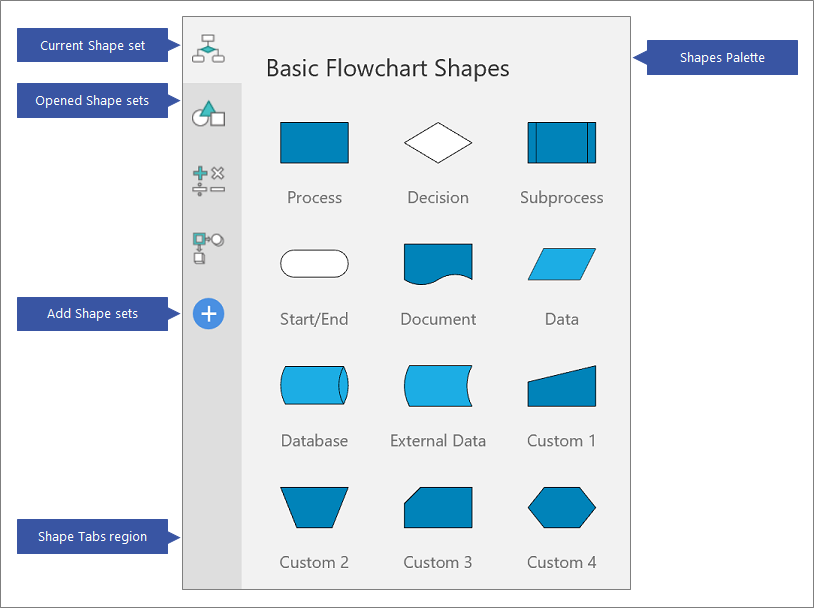814x608 pixels.
Task: Select the Custom 4 shape
Action: [561, 508]
